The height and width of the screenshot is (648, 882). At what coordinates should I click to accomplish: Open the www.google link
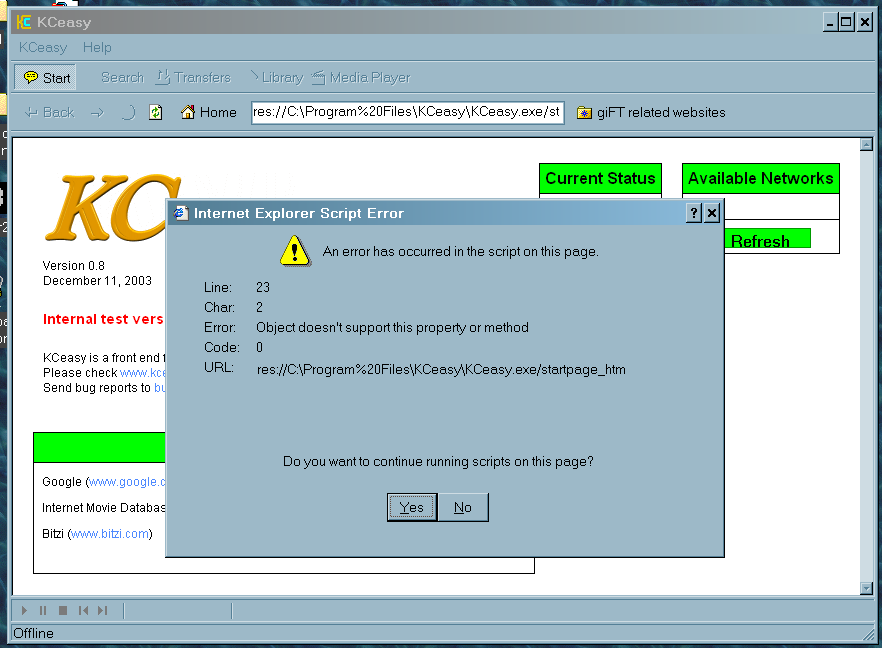tap(127, 482)
